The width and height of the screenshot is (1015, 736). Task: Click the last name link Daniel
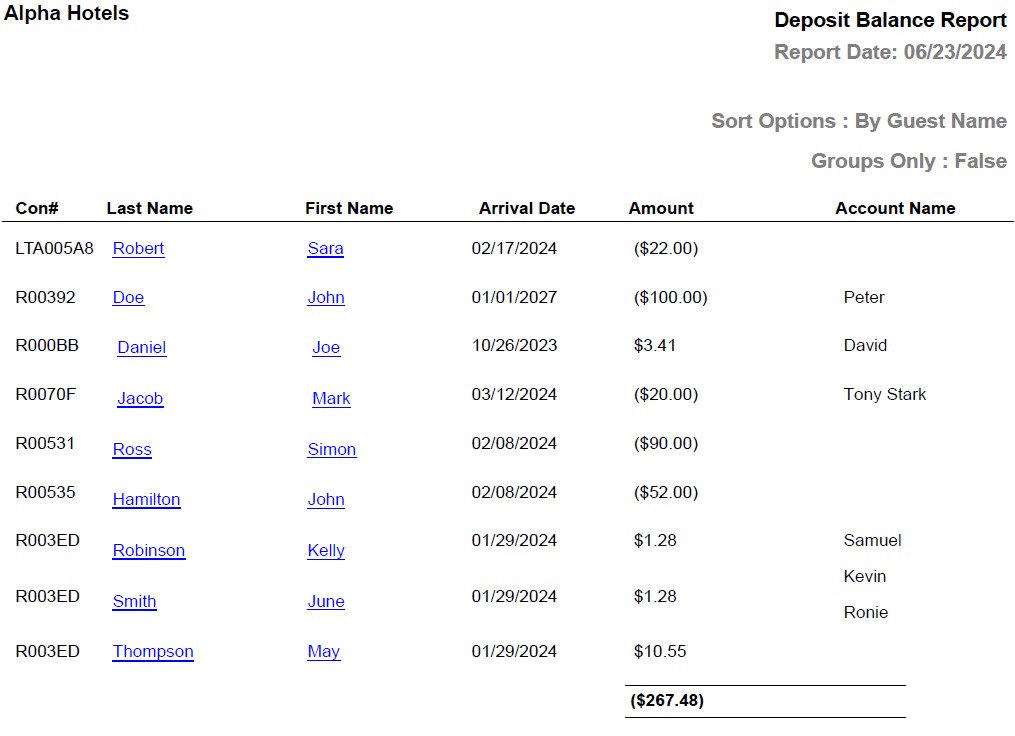[141, 347]
